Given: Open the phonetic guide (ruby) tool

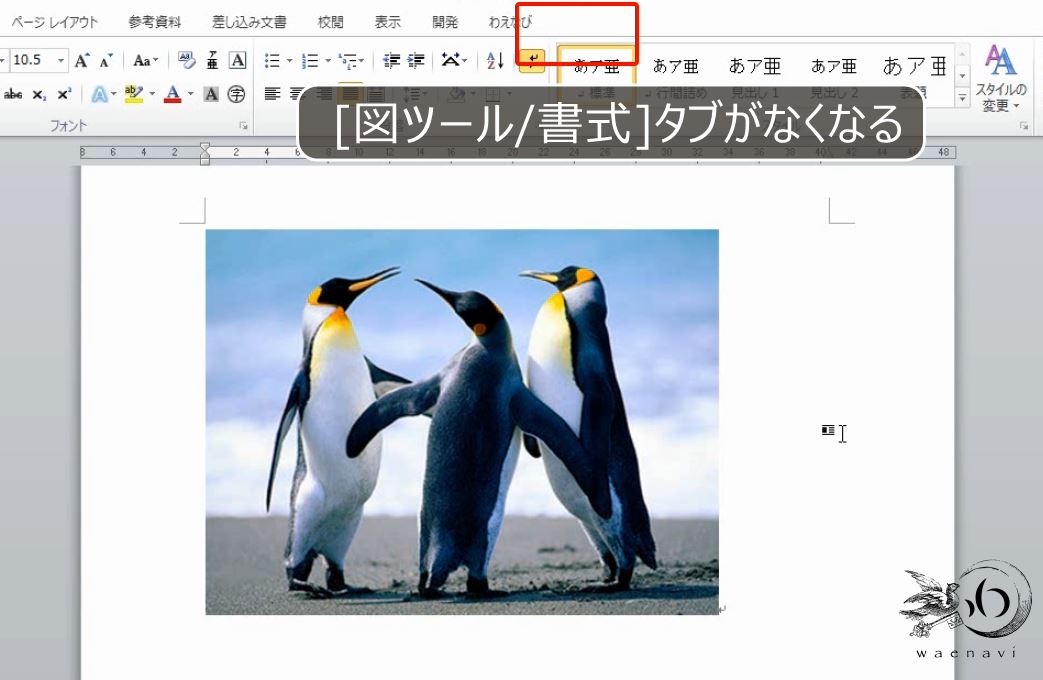Looking at the screenshot, I should (x=212, y=61).
